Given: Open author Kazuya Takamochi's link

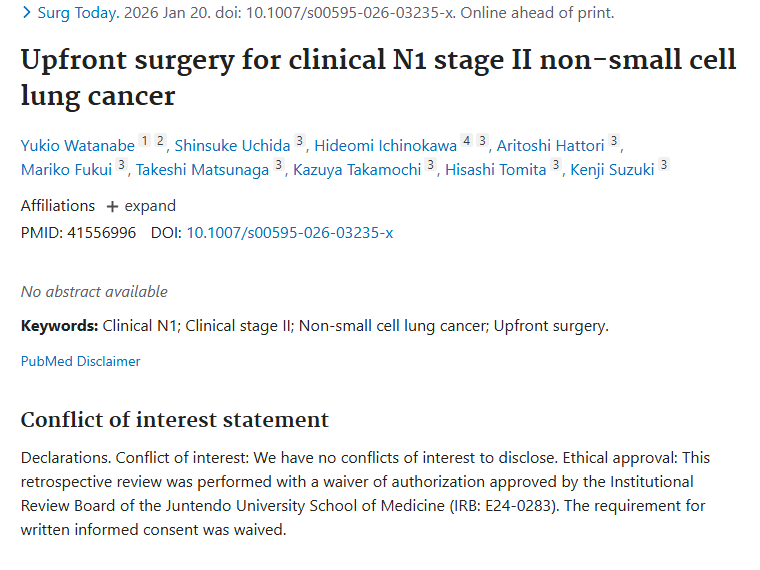Looking at the screenshot, I should [357, 170].
